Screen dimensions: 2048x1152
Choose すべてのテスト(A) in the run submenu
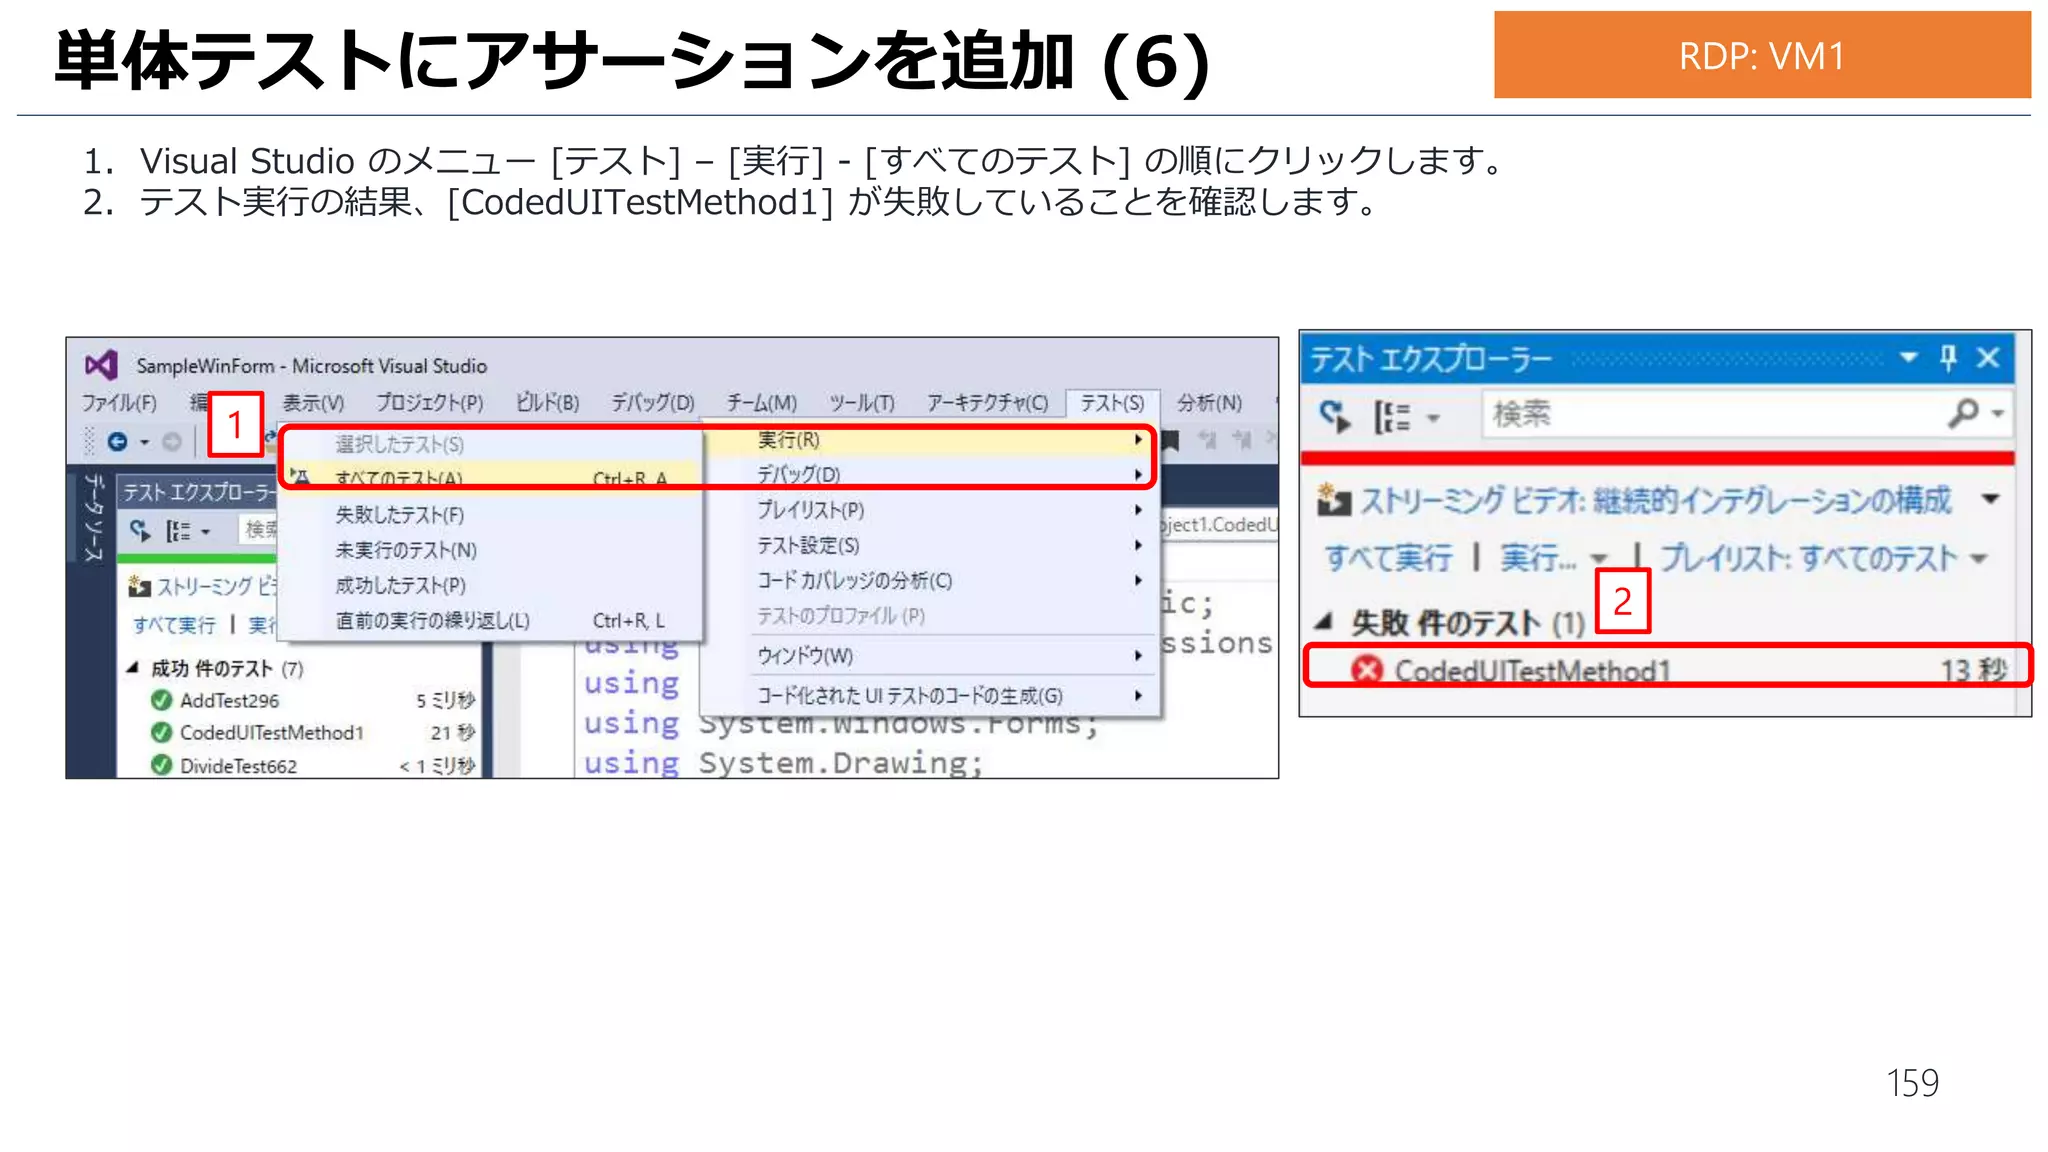coord(490,477)
